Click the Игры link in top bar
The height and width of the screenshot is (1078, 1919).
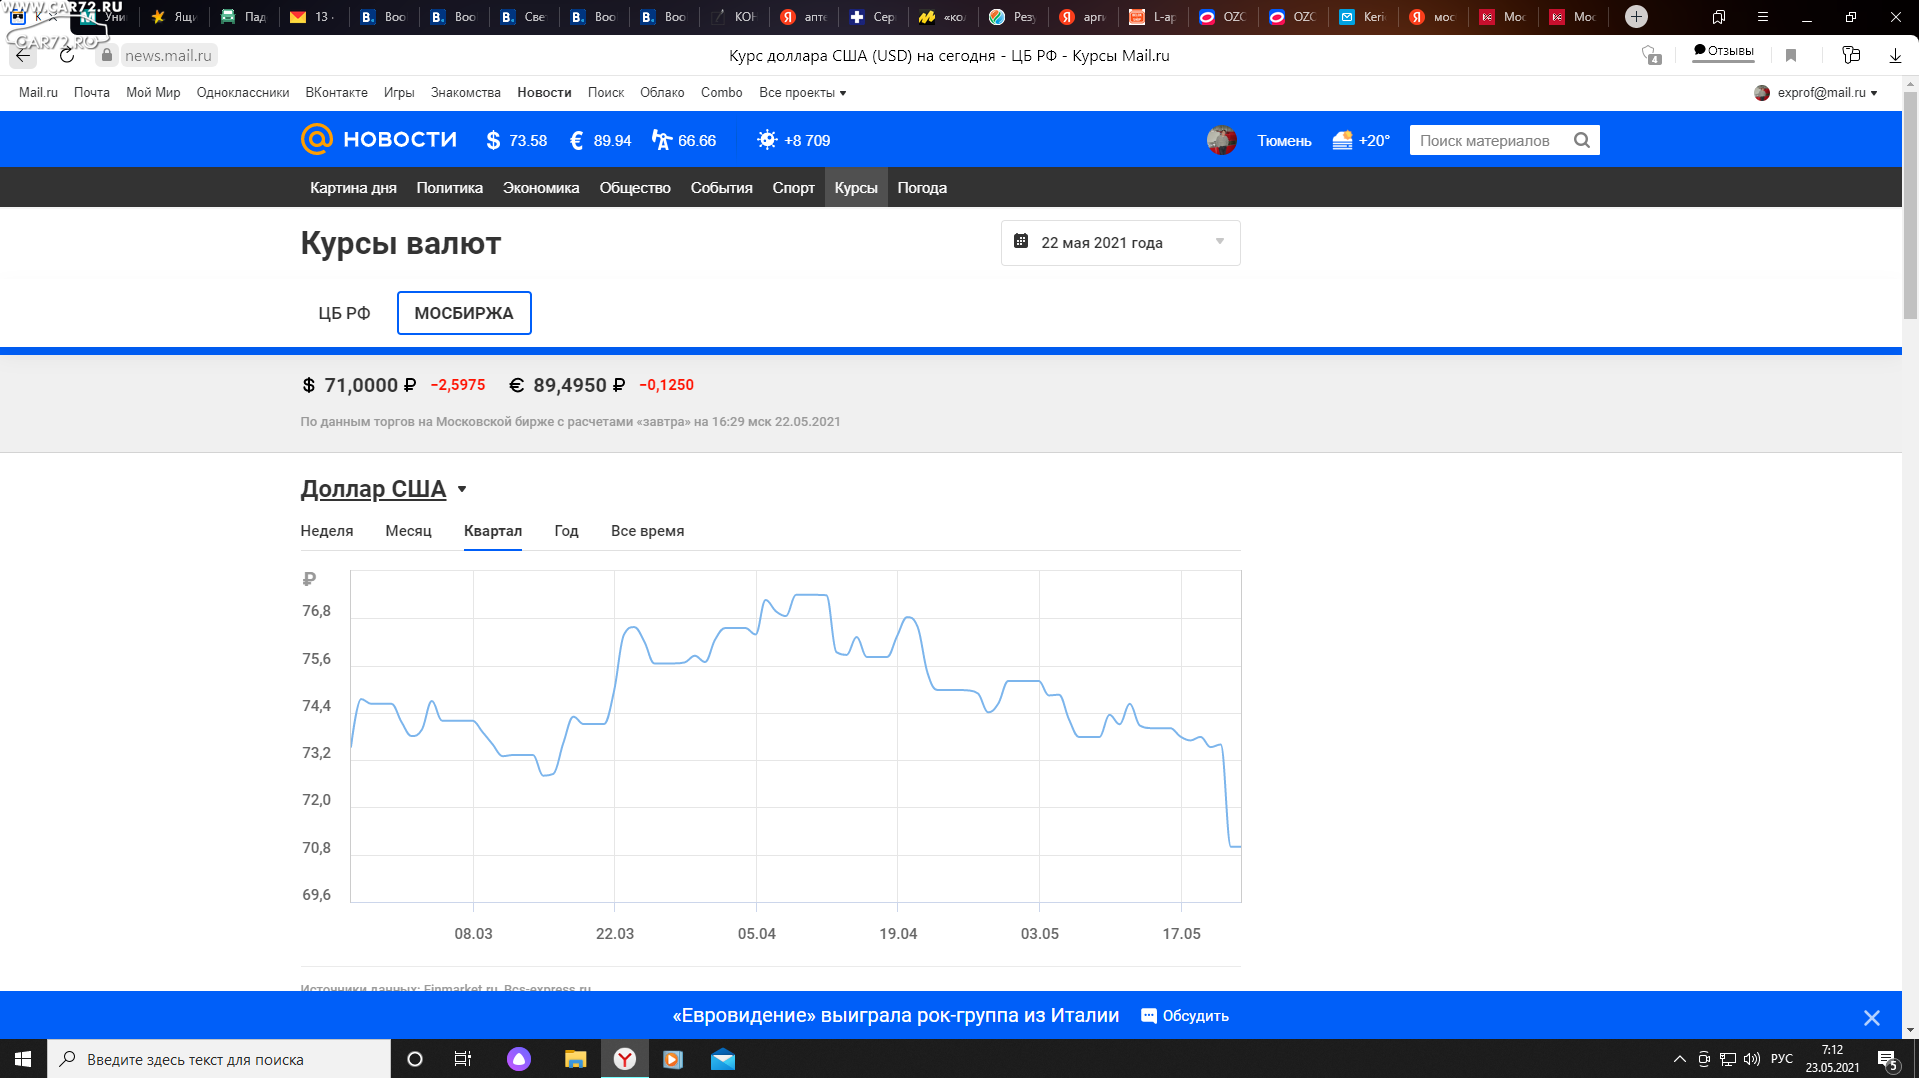click(x=399, y=92)
